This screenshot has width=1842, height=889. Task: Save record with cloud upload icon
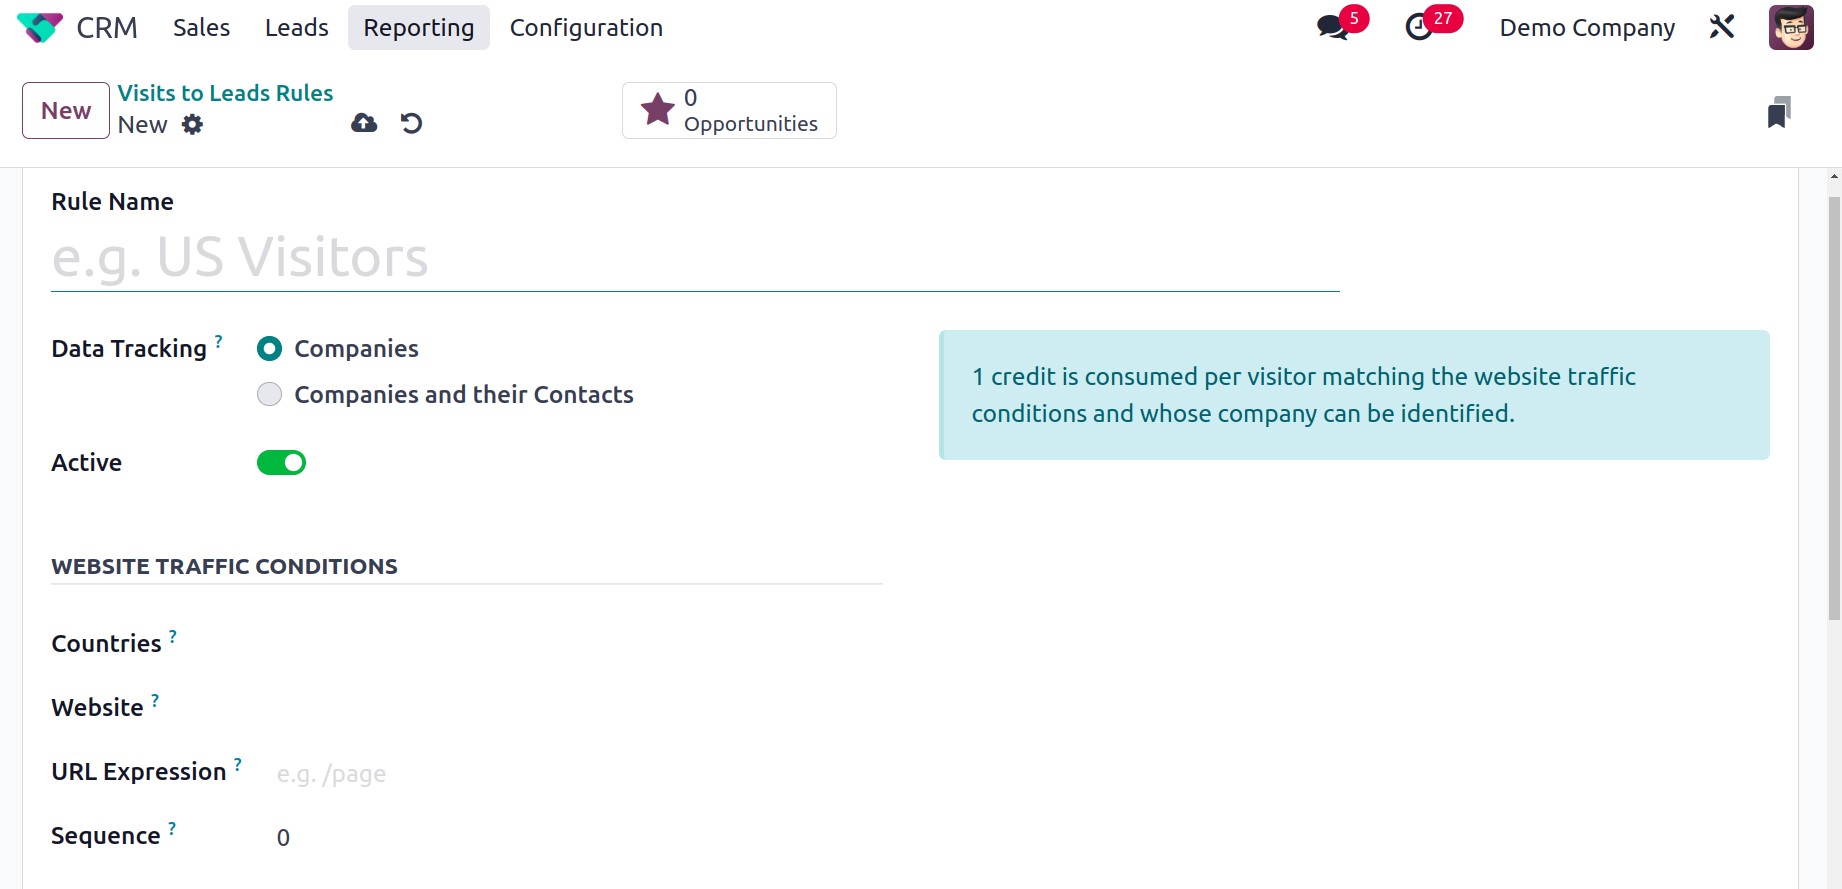point(364,123)
